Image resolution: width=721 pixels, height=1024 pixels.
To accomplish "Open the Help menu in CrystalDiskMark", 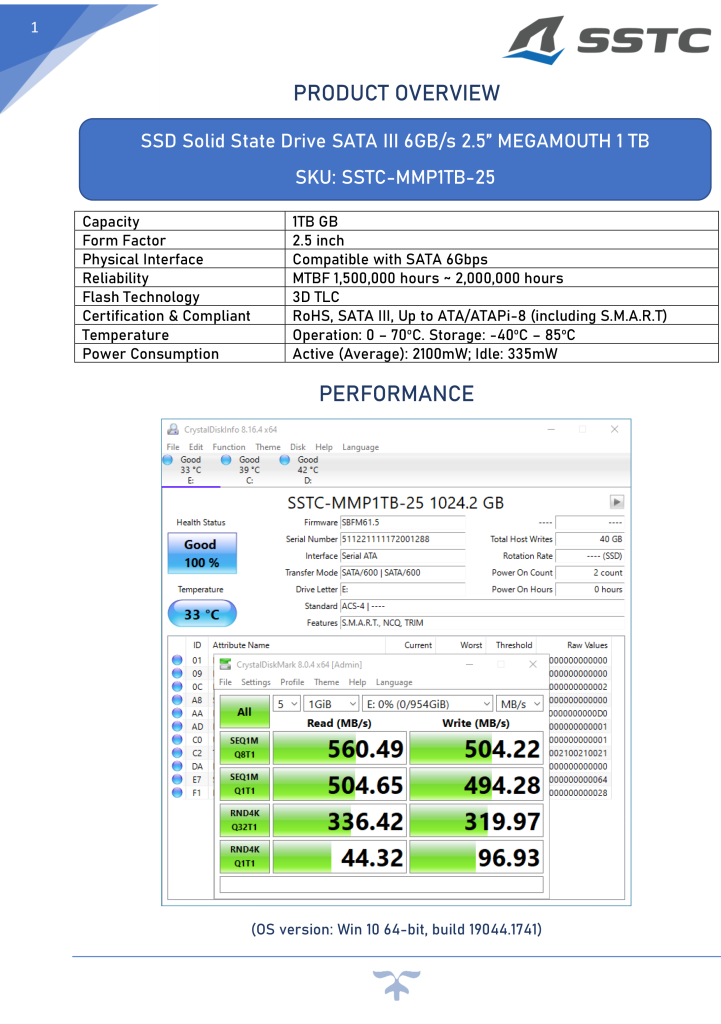I will click(357, 682).
